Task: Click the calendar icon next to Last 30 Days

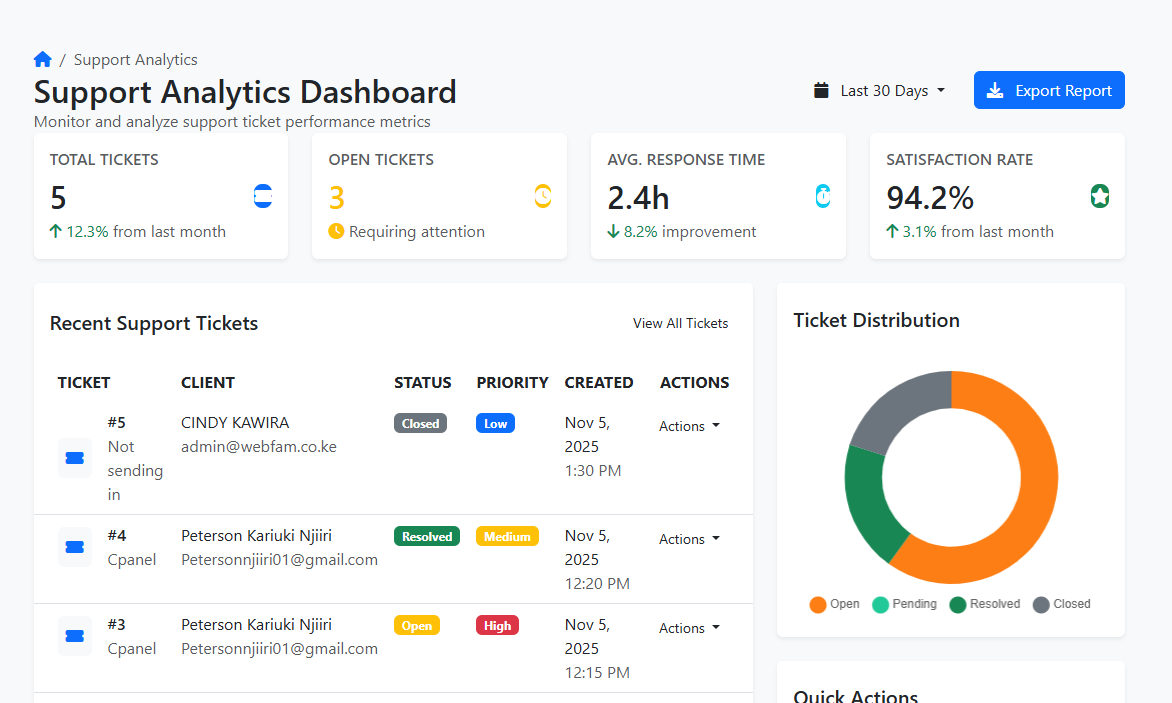Action: tap(822, 90)
